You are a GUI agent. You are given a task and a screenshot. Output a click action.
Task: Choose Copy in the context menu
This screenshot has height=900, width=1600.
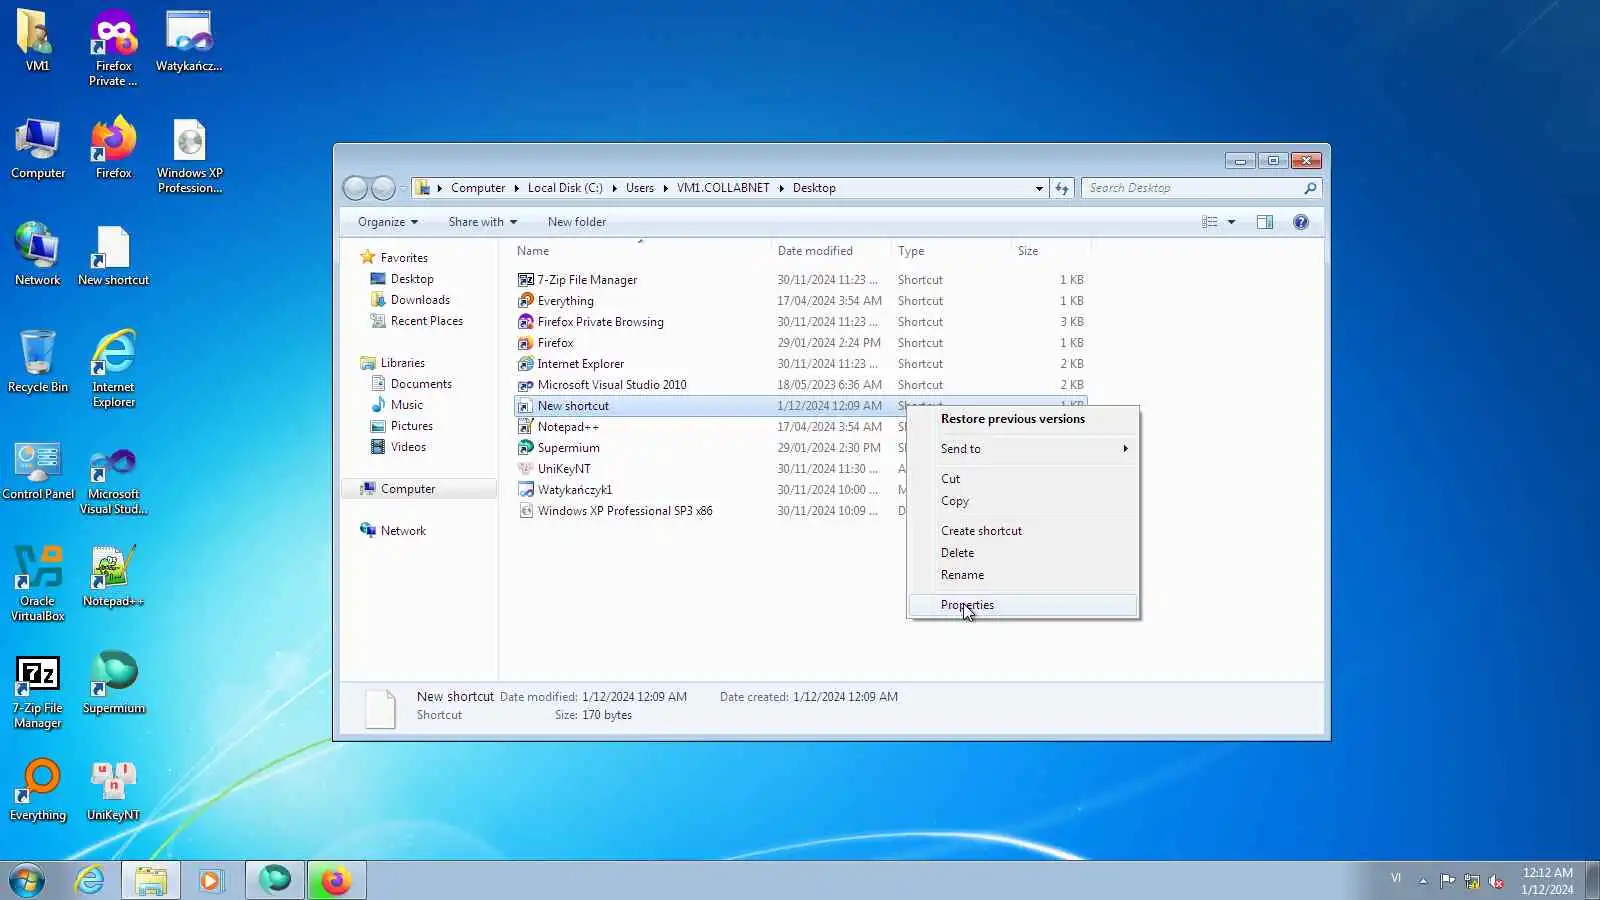1023,501
